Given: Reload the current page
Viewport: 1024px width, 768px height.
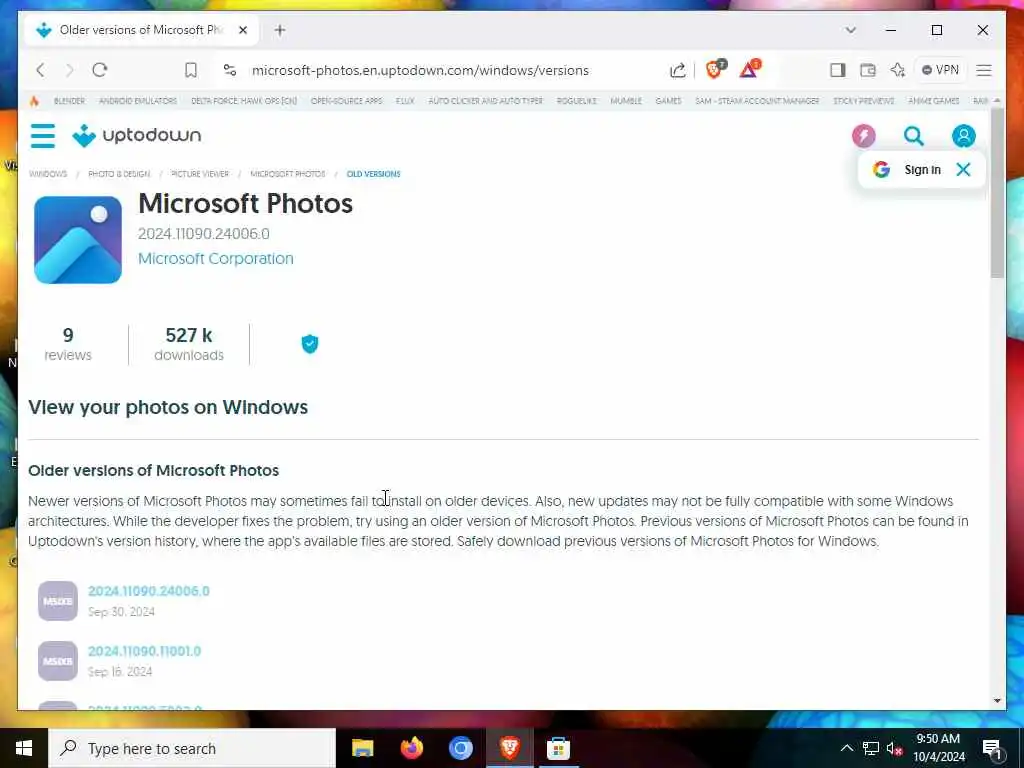Looking at the screenshot, I should pyautogui.click(x=99, y=70).
